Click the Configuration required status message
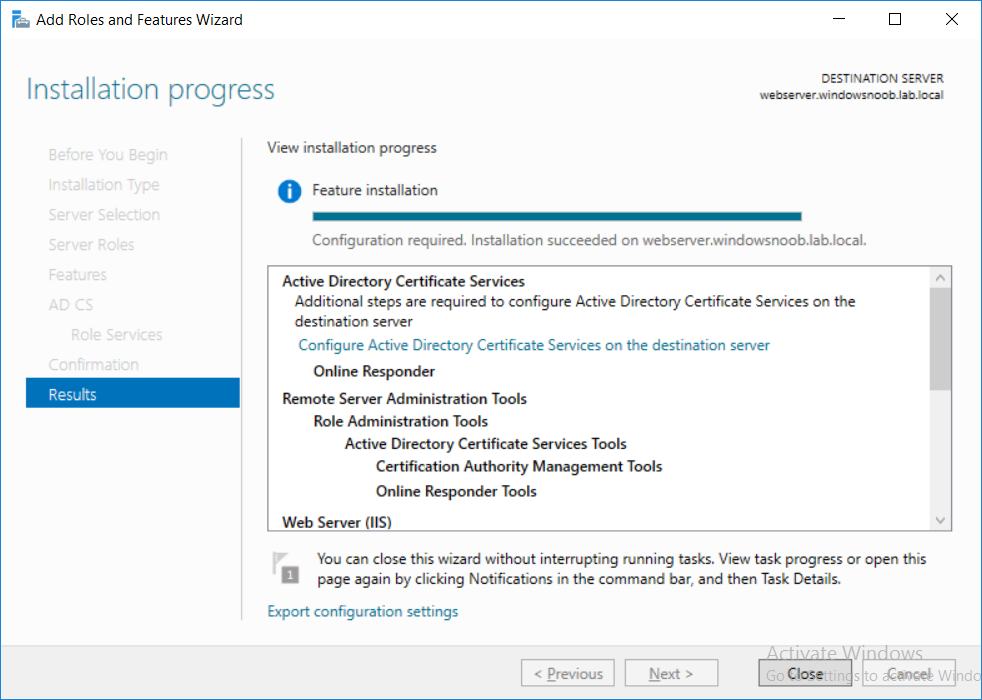This screenshot has height=700, width=982. 589,240
